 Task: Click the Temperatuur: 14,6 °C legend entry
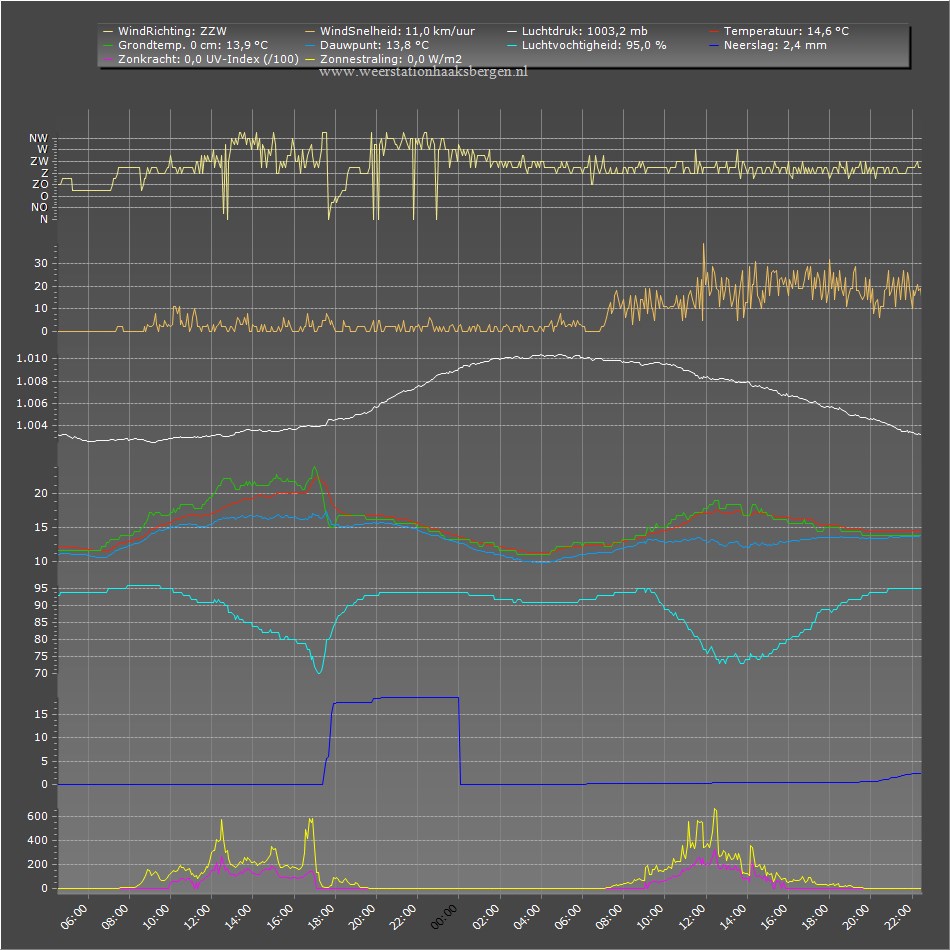click(x=779, y=31)
